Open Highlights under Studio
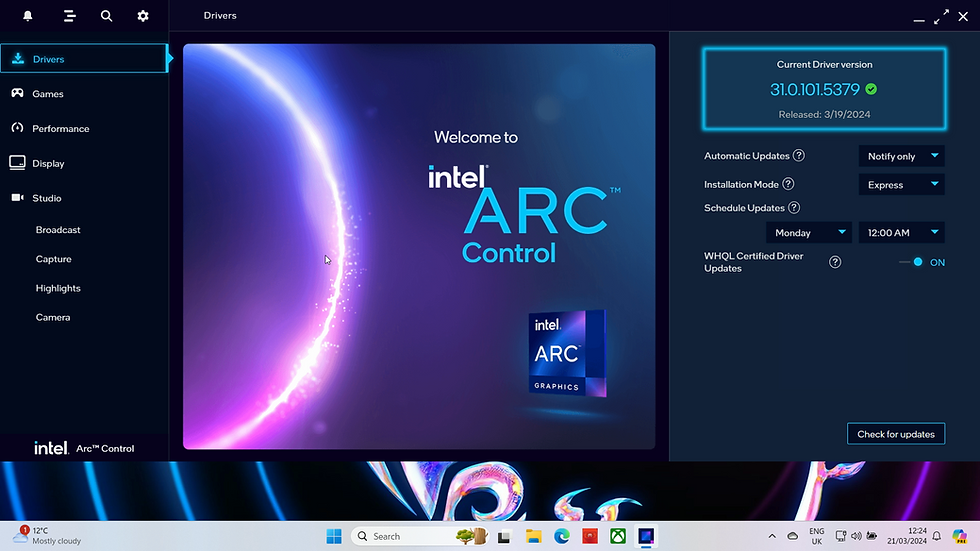980x551 pixels. (58, 288)
